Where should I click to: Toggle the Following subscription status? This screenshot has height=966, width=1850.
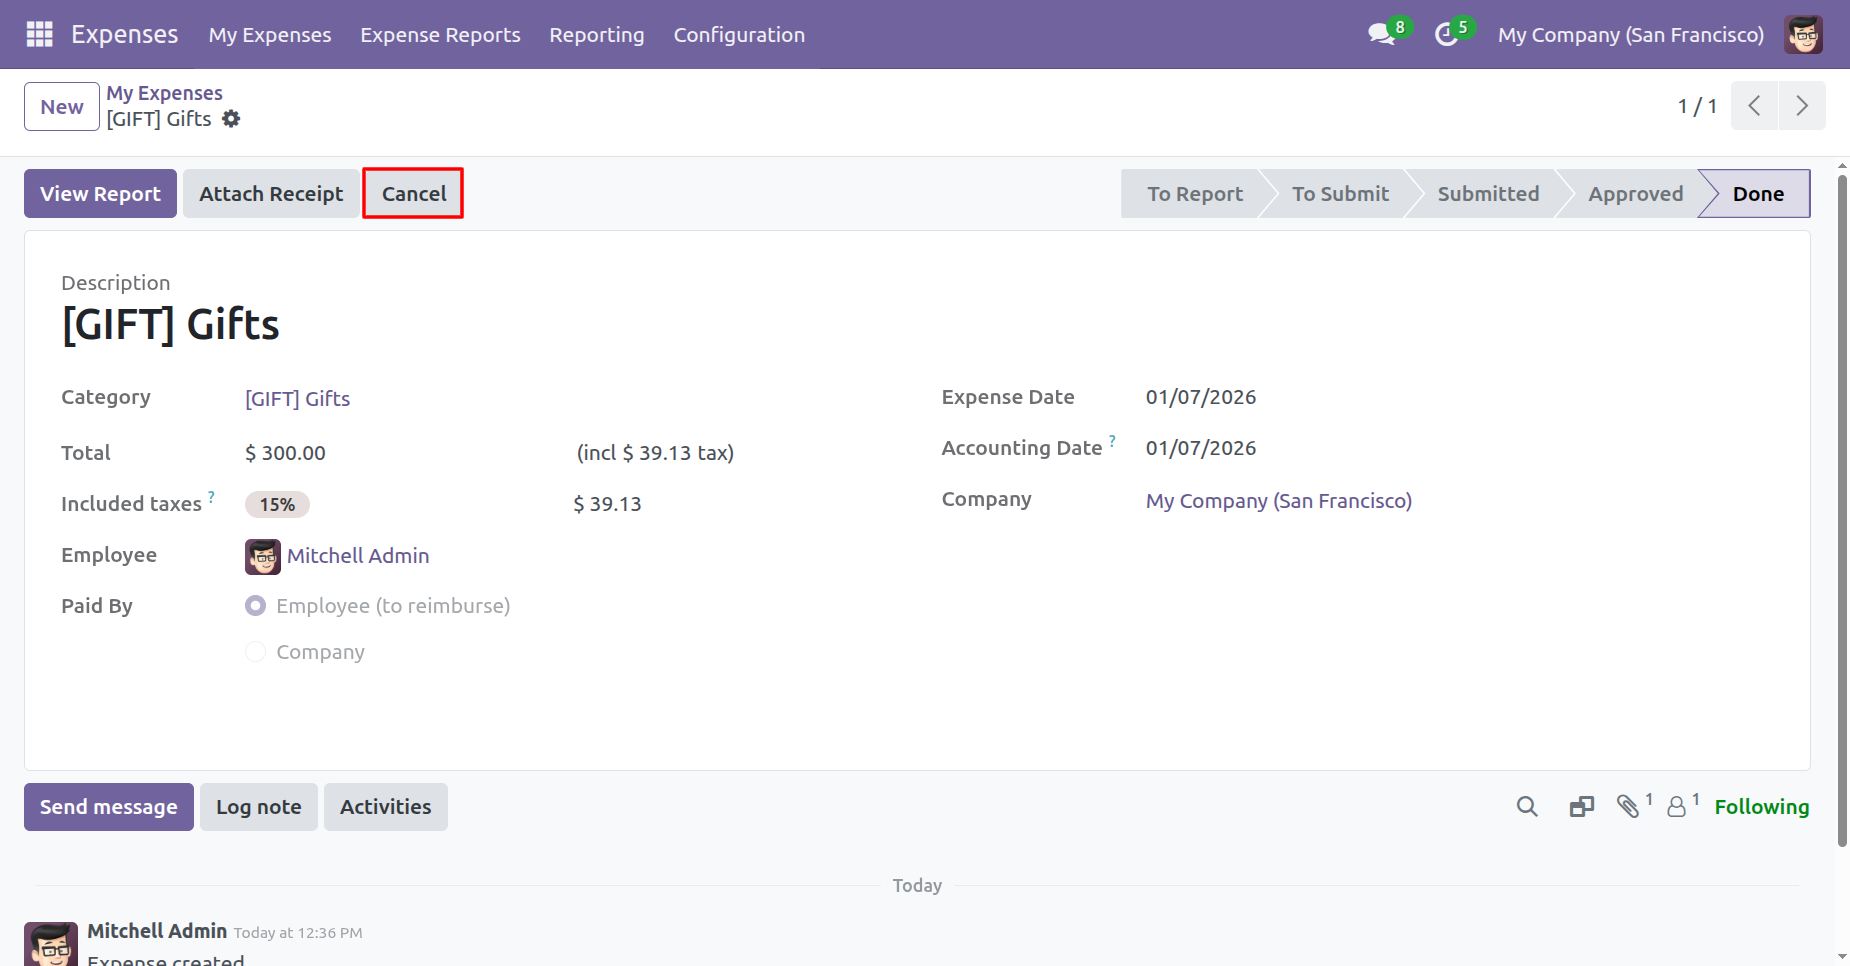pyautogui.click(x=1761, y=807)
